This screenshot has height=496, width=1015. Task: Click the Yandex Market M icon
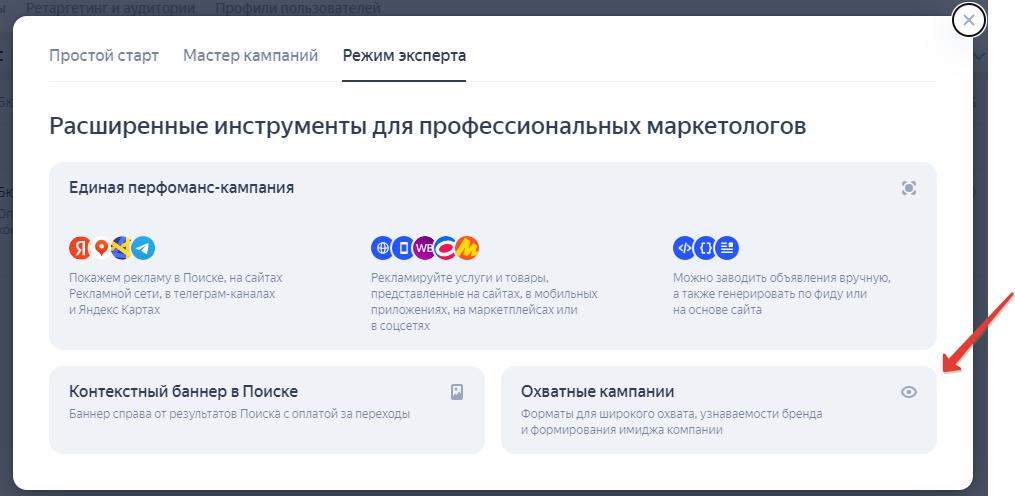point(467,247)
